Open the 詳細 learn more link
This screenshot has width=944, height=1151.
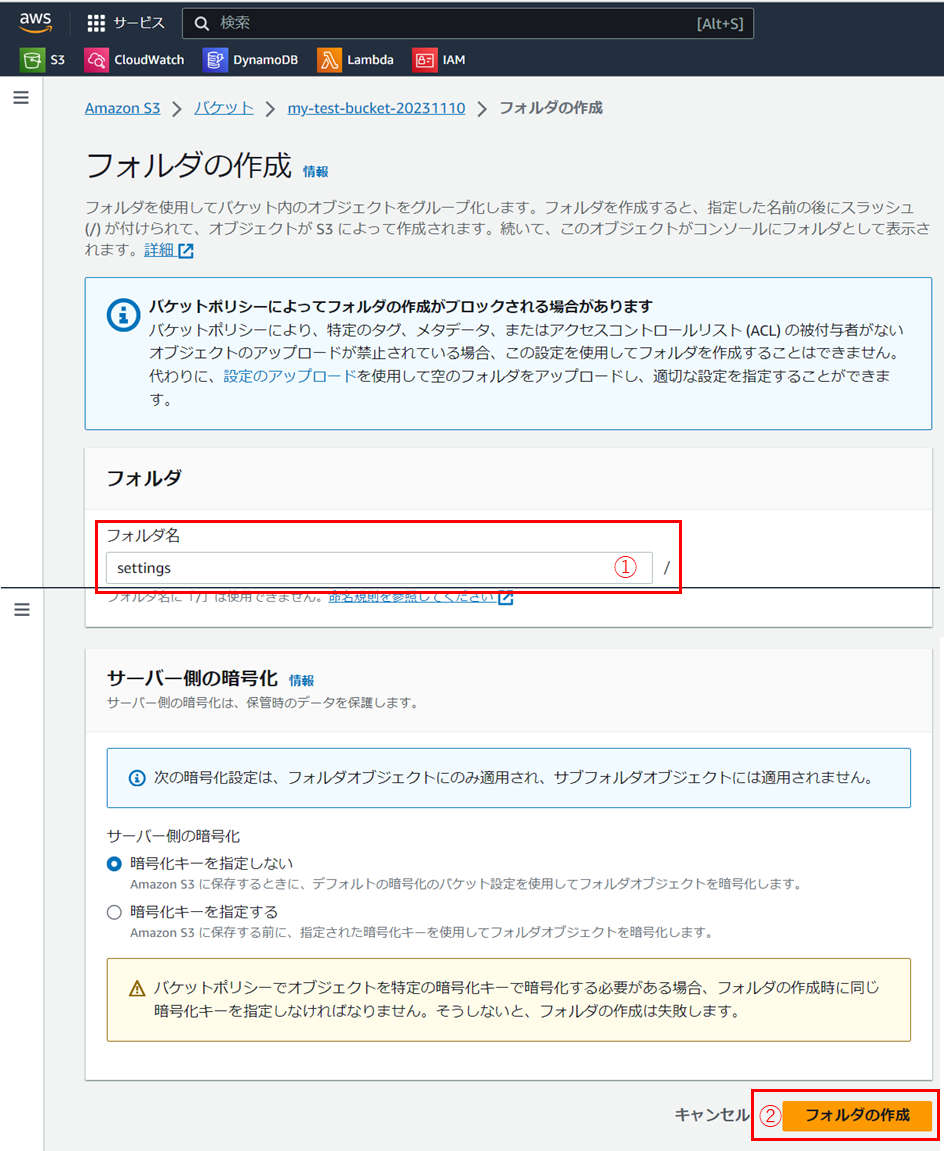point(159,250)
